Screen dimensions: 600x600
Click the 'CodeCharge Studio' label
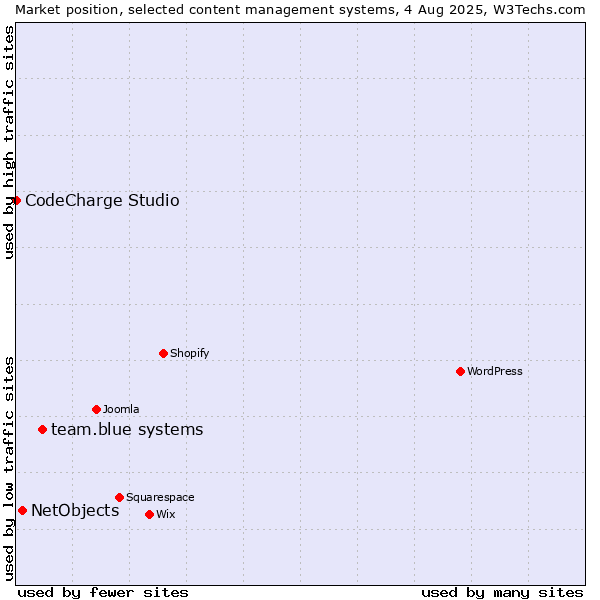(102, 201)
